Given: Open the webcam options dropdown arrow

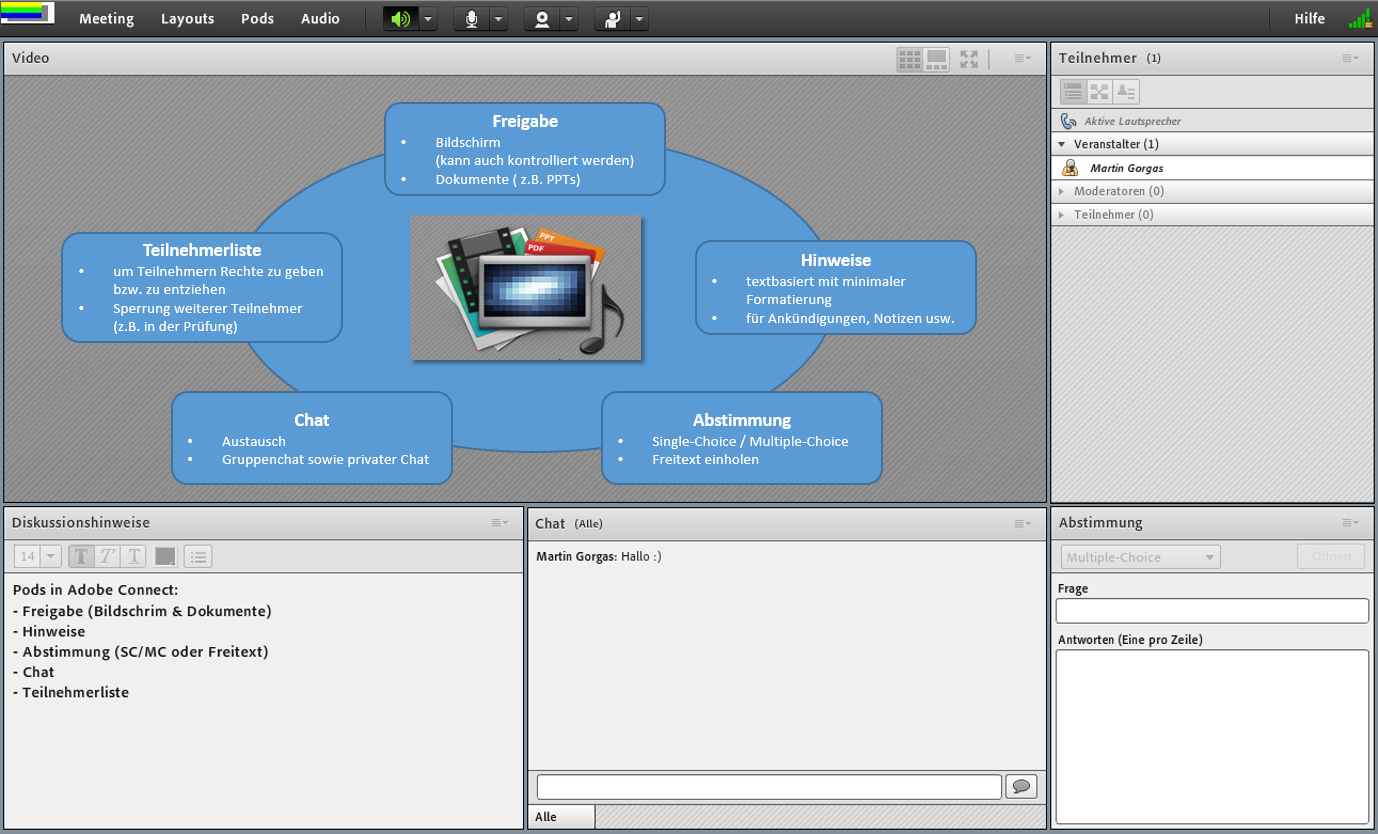Looking at the screenshot, I should click(568, 19).
